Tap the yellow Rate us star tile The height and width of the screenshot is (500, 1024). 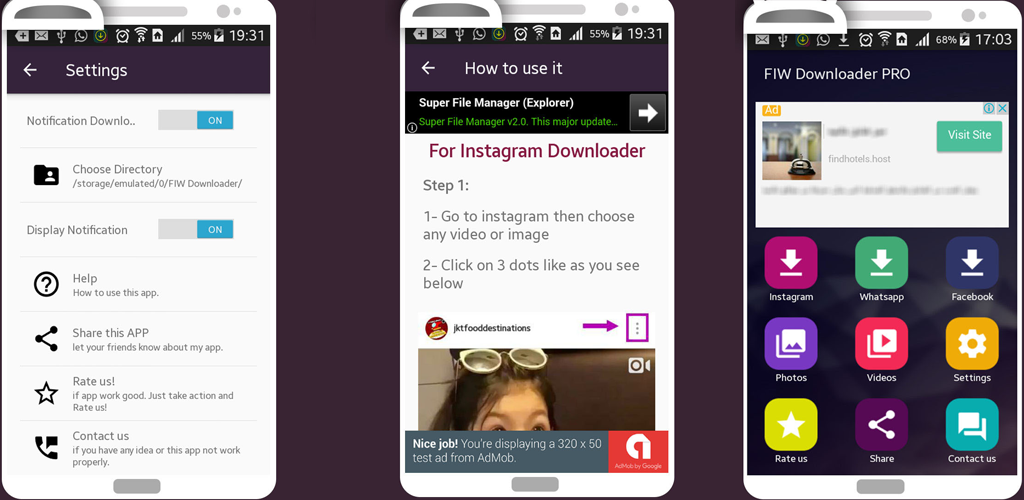791,424
